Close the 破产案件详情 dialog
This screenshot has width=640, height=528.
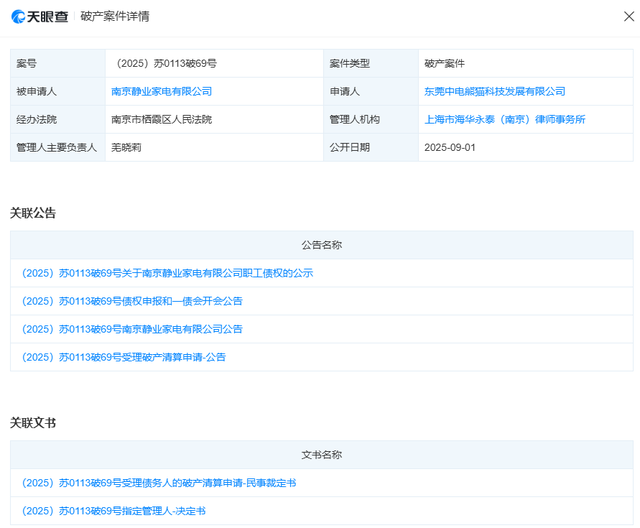(x=629, y=16)
